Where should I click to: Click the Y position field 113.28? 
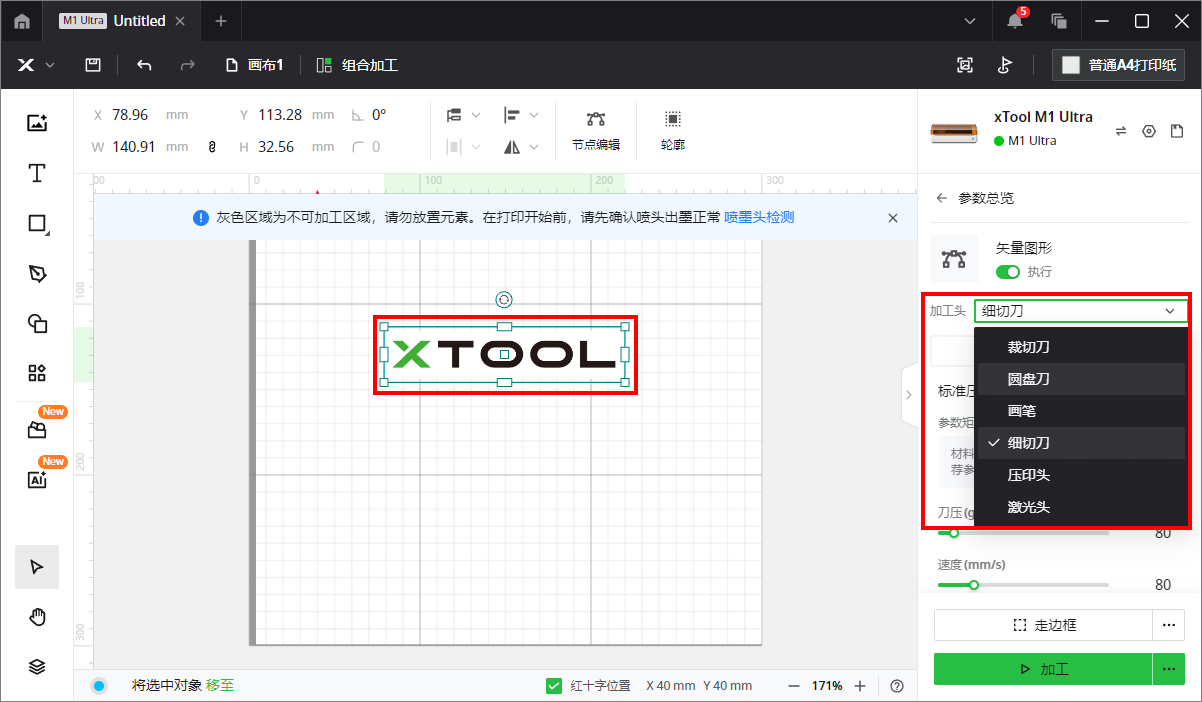282,115
